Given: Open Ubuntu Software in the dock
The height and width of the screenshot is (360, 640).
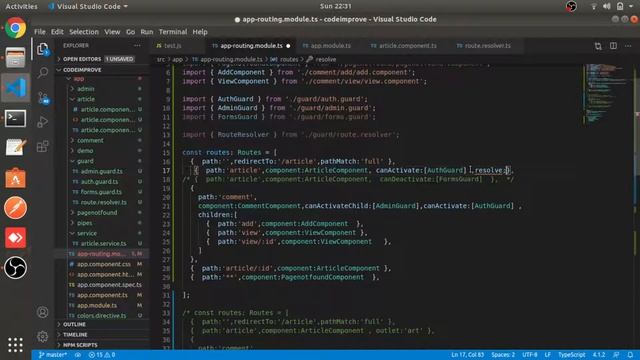Looking at the screenshot, I should tap(16, 178).
